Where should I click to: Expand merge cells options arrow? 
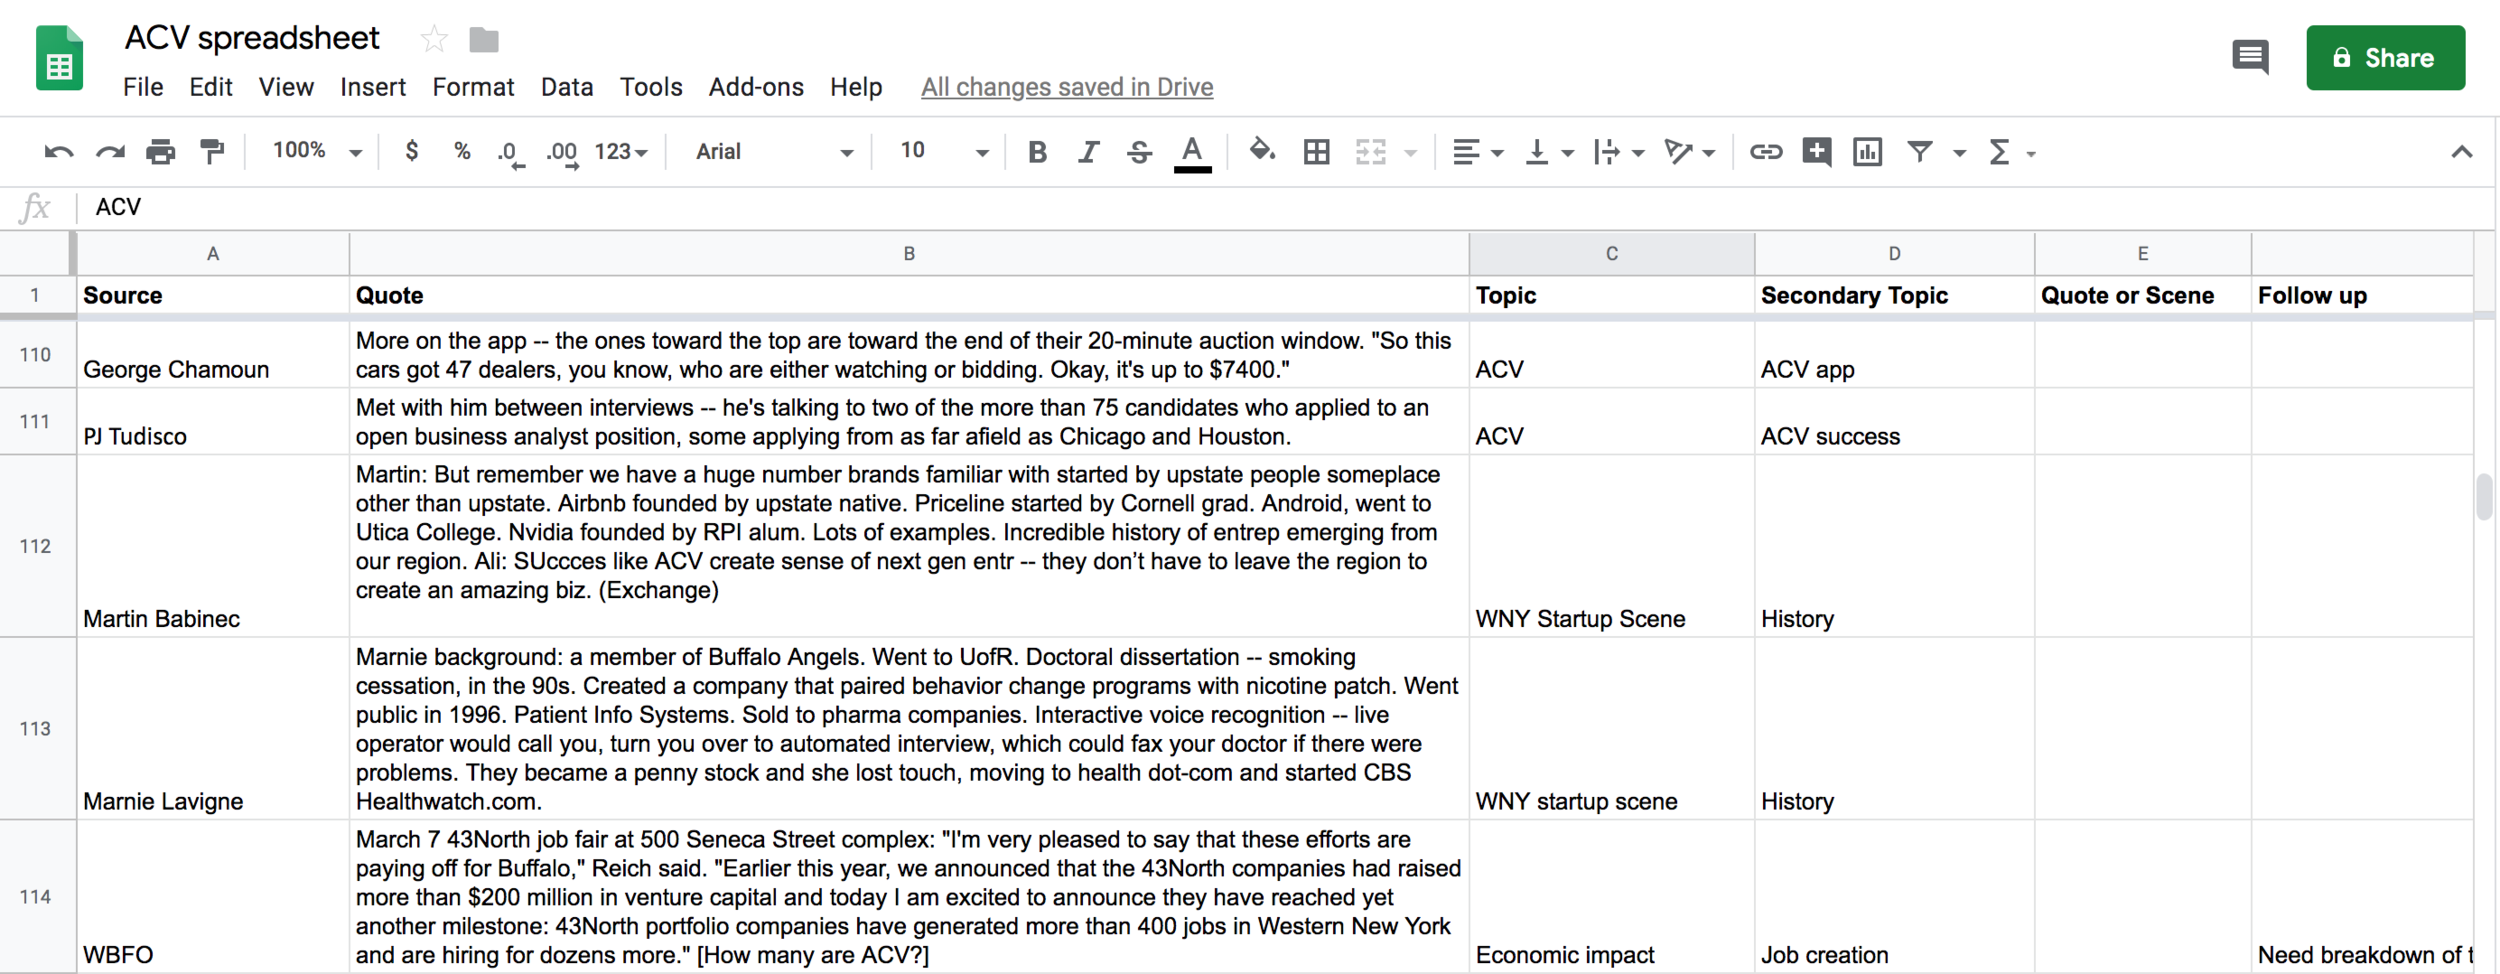tap(1411, 153)
